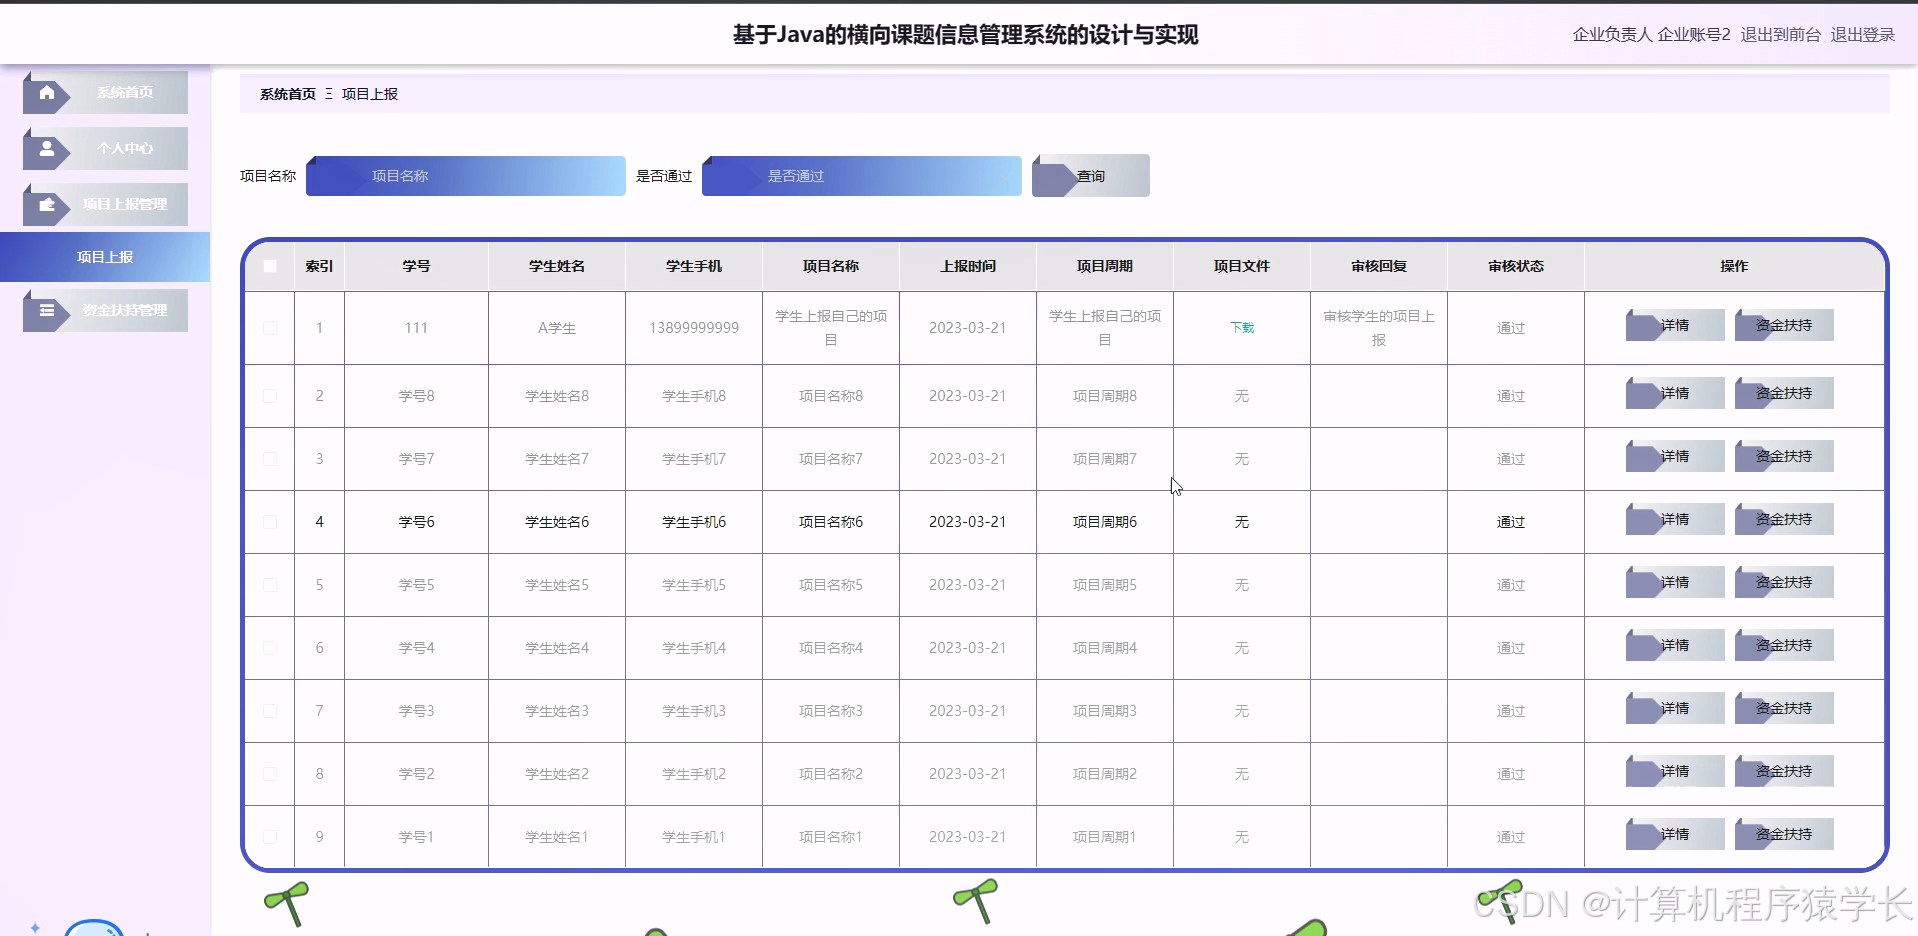Screen dimensions: 1918x936
Task: Select the 项目上报 sidebar menu item
Action: click(104, 256)
